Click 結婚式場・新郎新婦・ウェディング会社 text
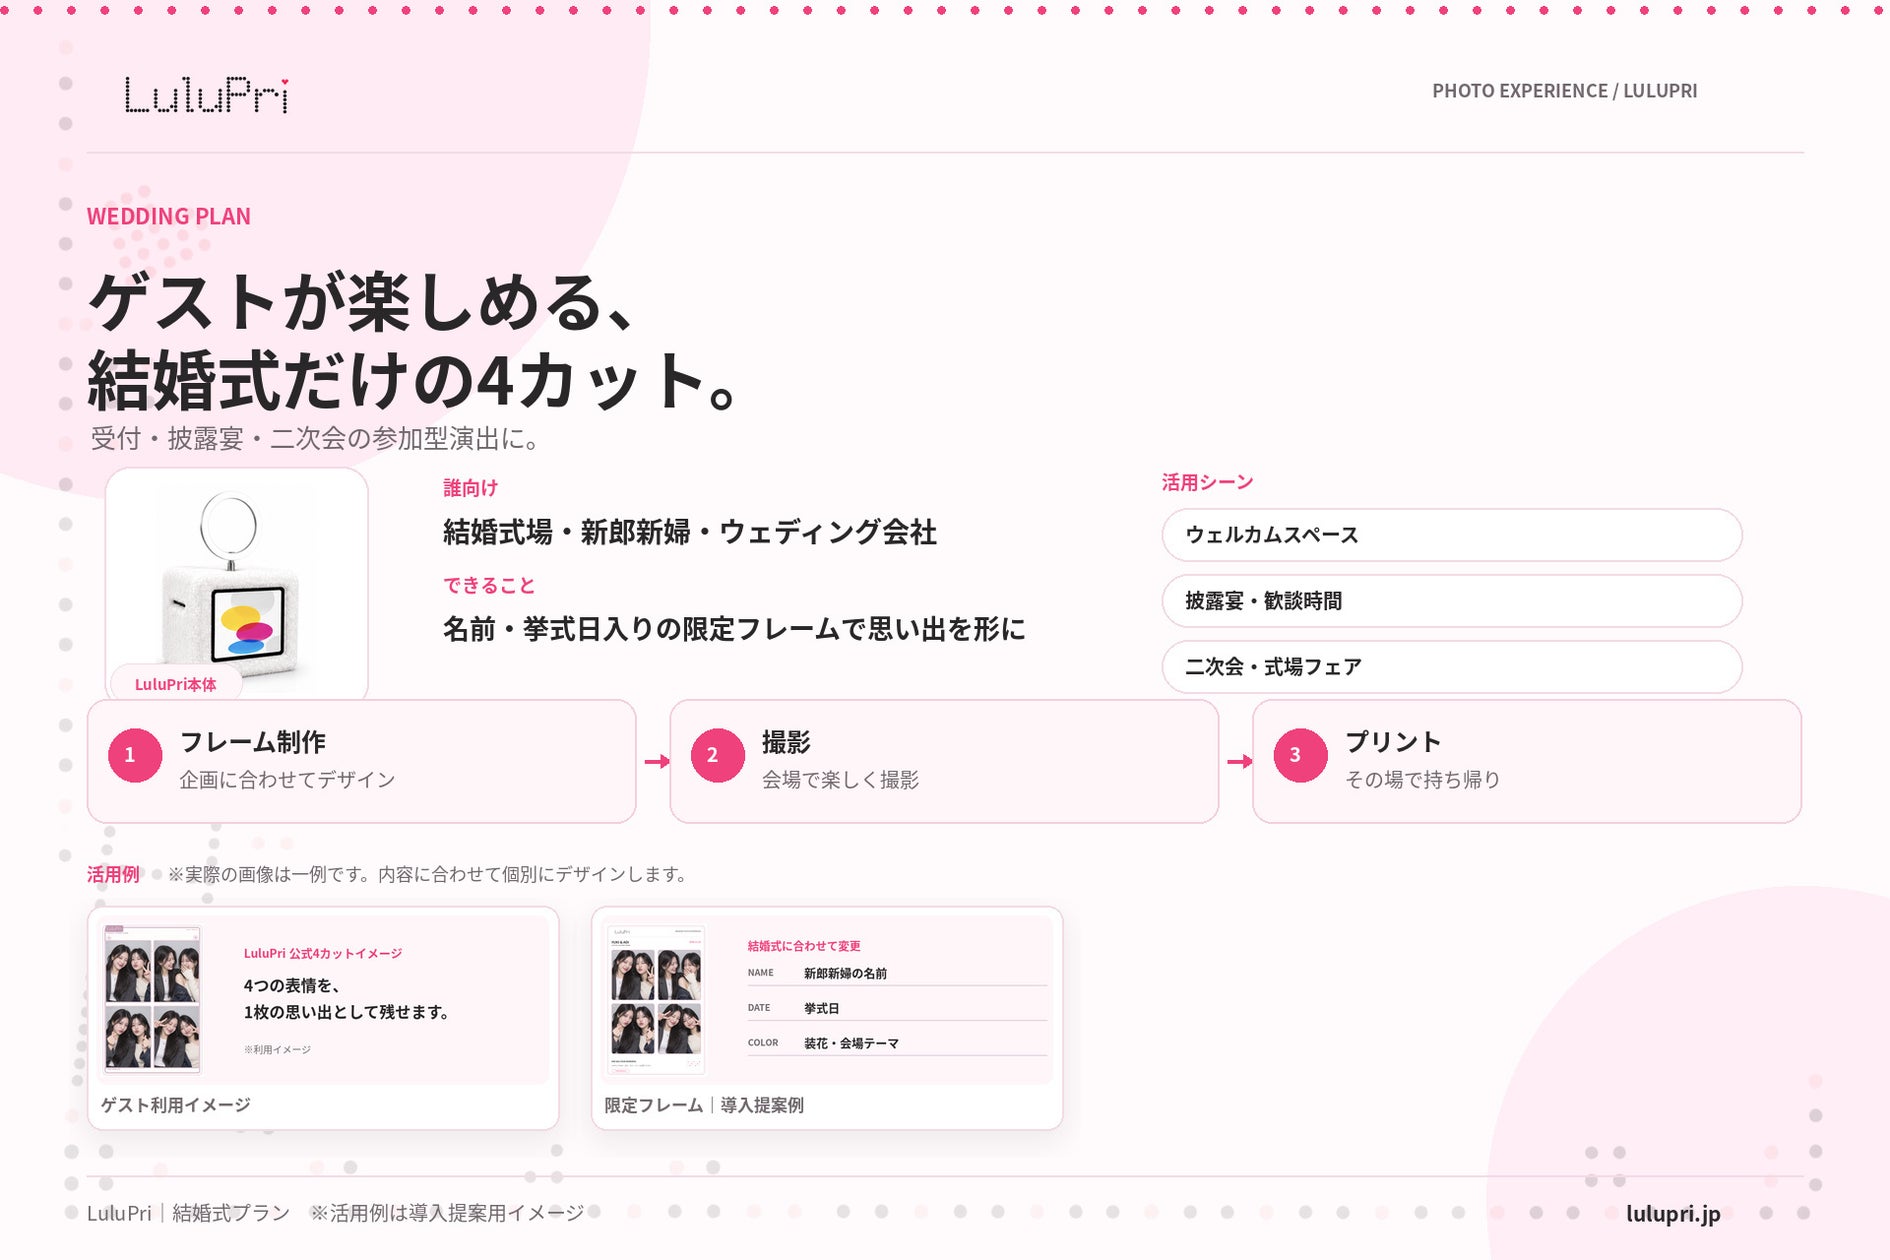The height and width of the screenshot is (1260, 1890). pyautogui.click(x=690, y=532)
